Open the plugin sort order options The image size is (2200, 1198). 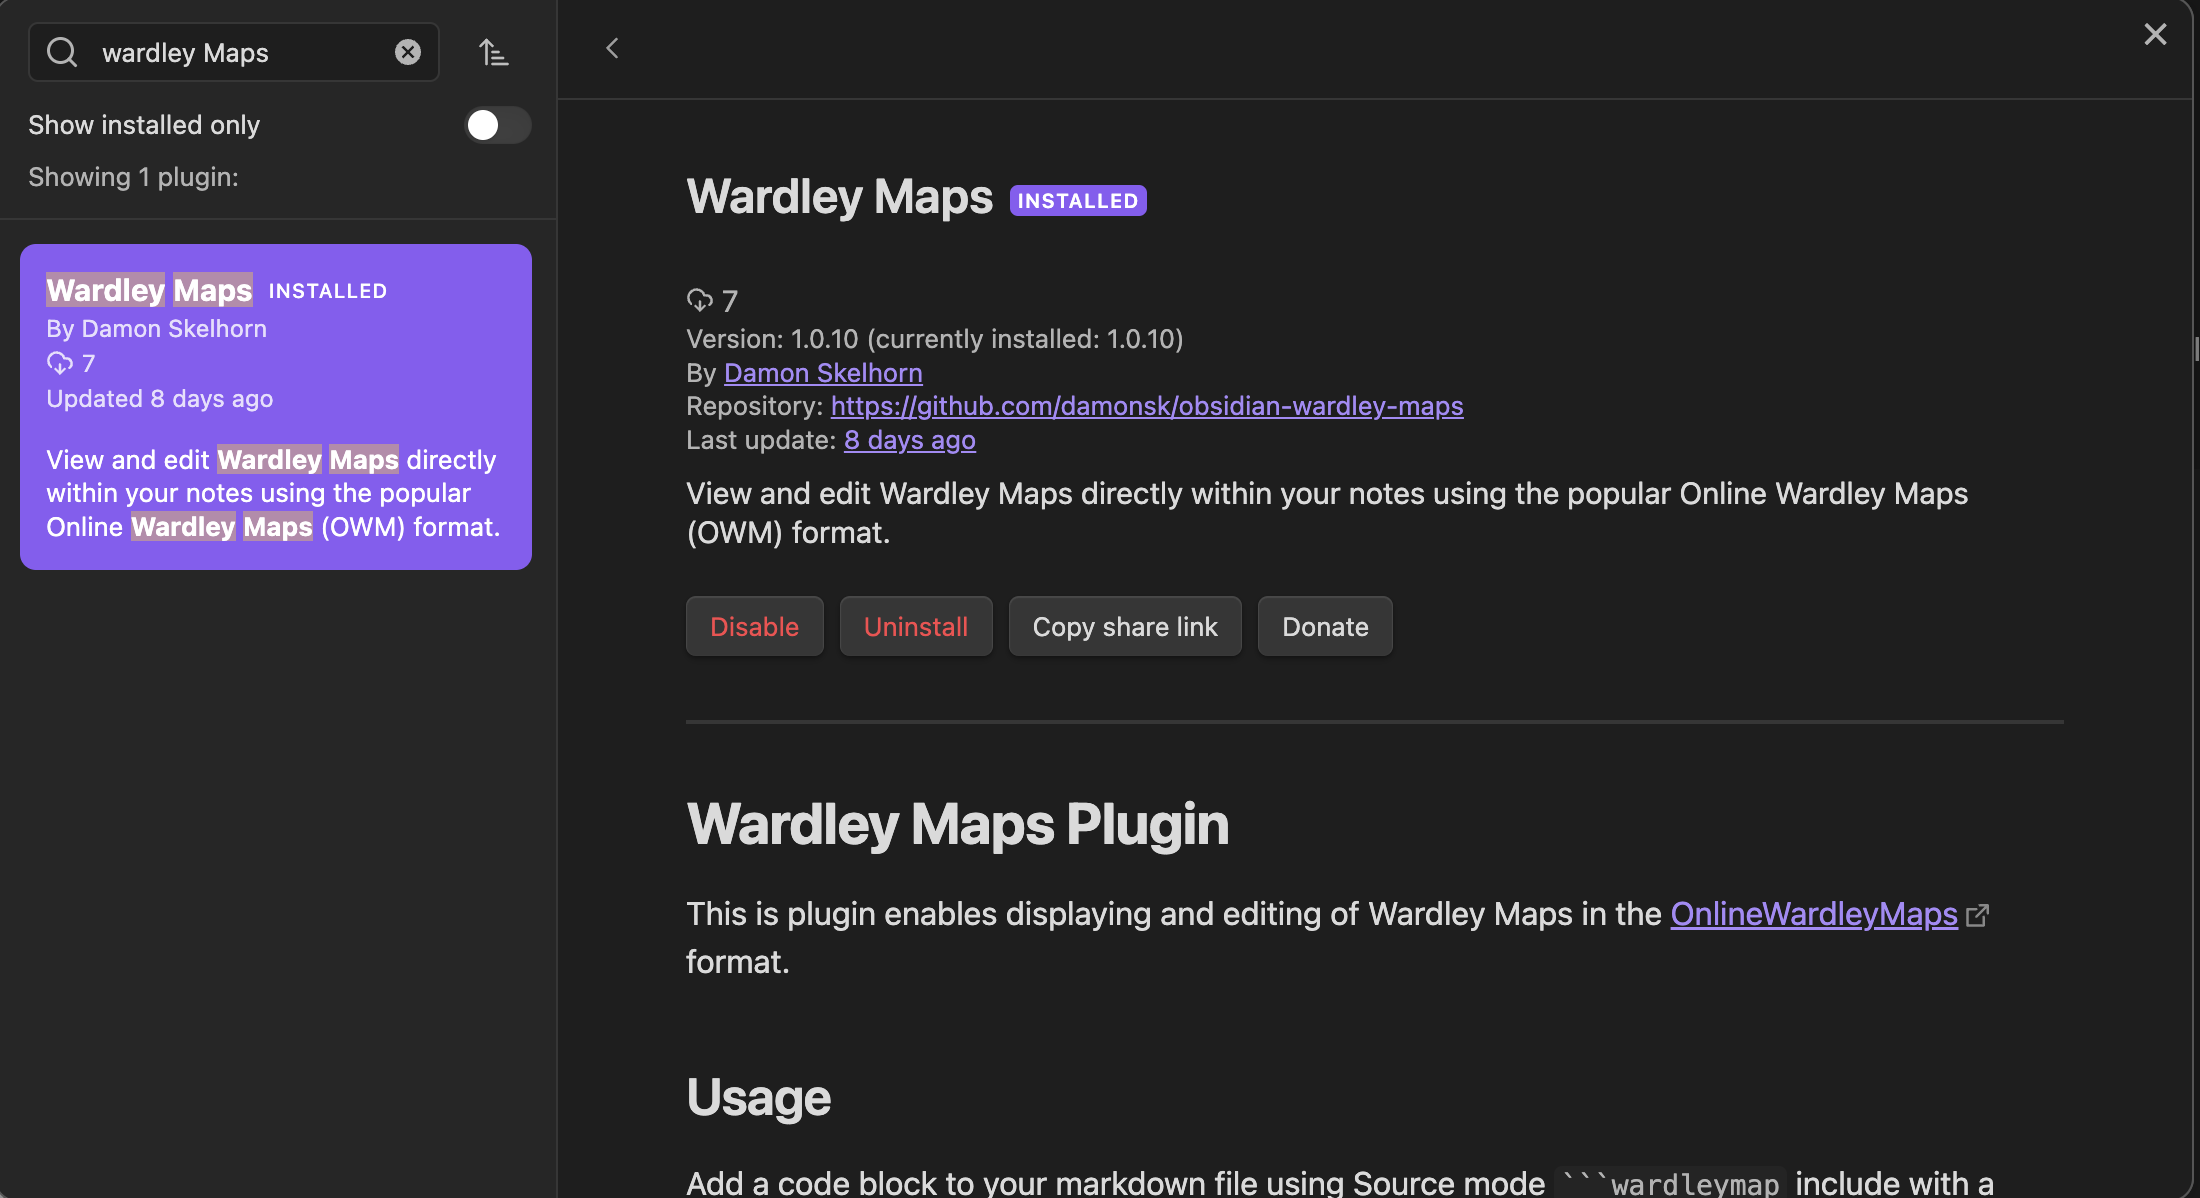click(x=493, y=52)
